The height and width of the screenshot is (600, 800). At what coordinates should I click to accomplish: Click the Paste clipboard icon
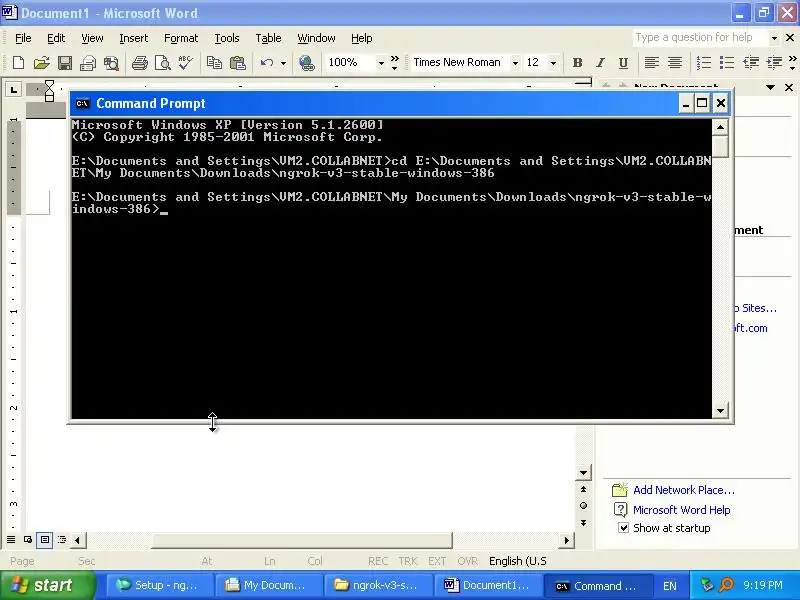pos(237,63)
